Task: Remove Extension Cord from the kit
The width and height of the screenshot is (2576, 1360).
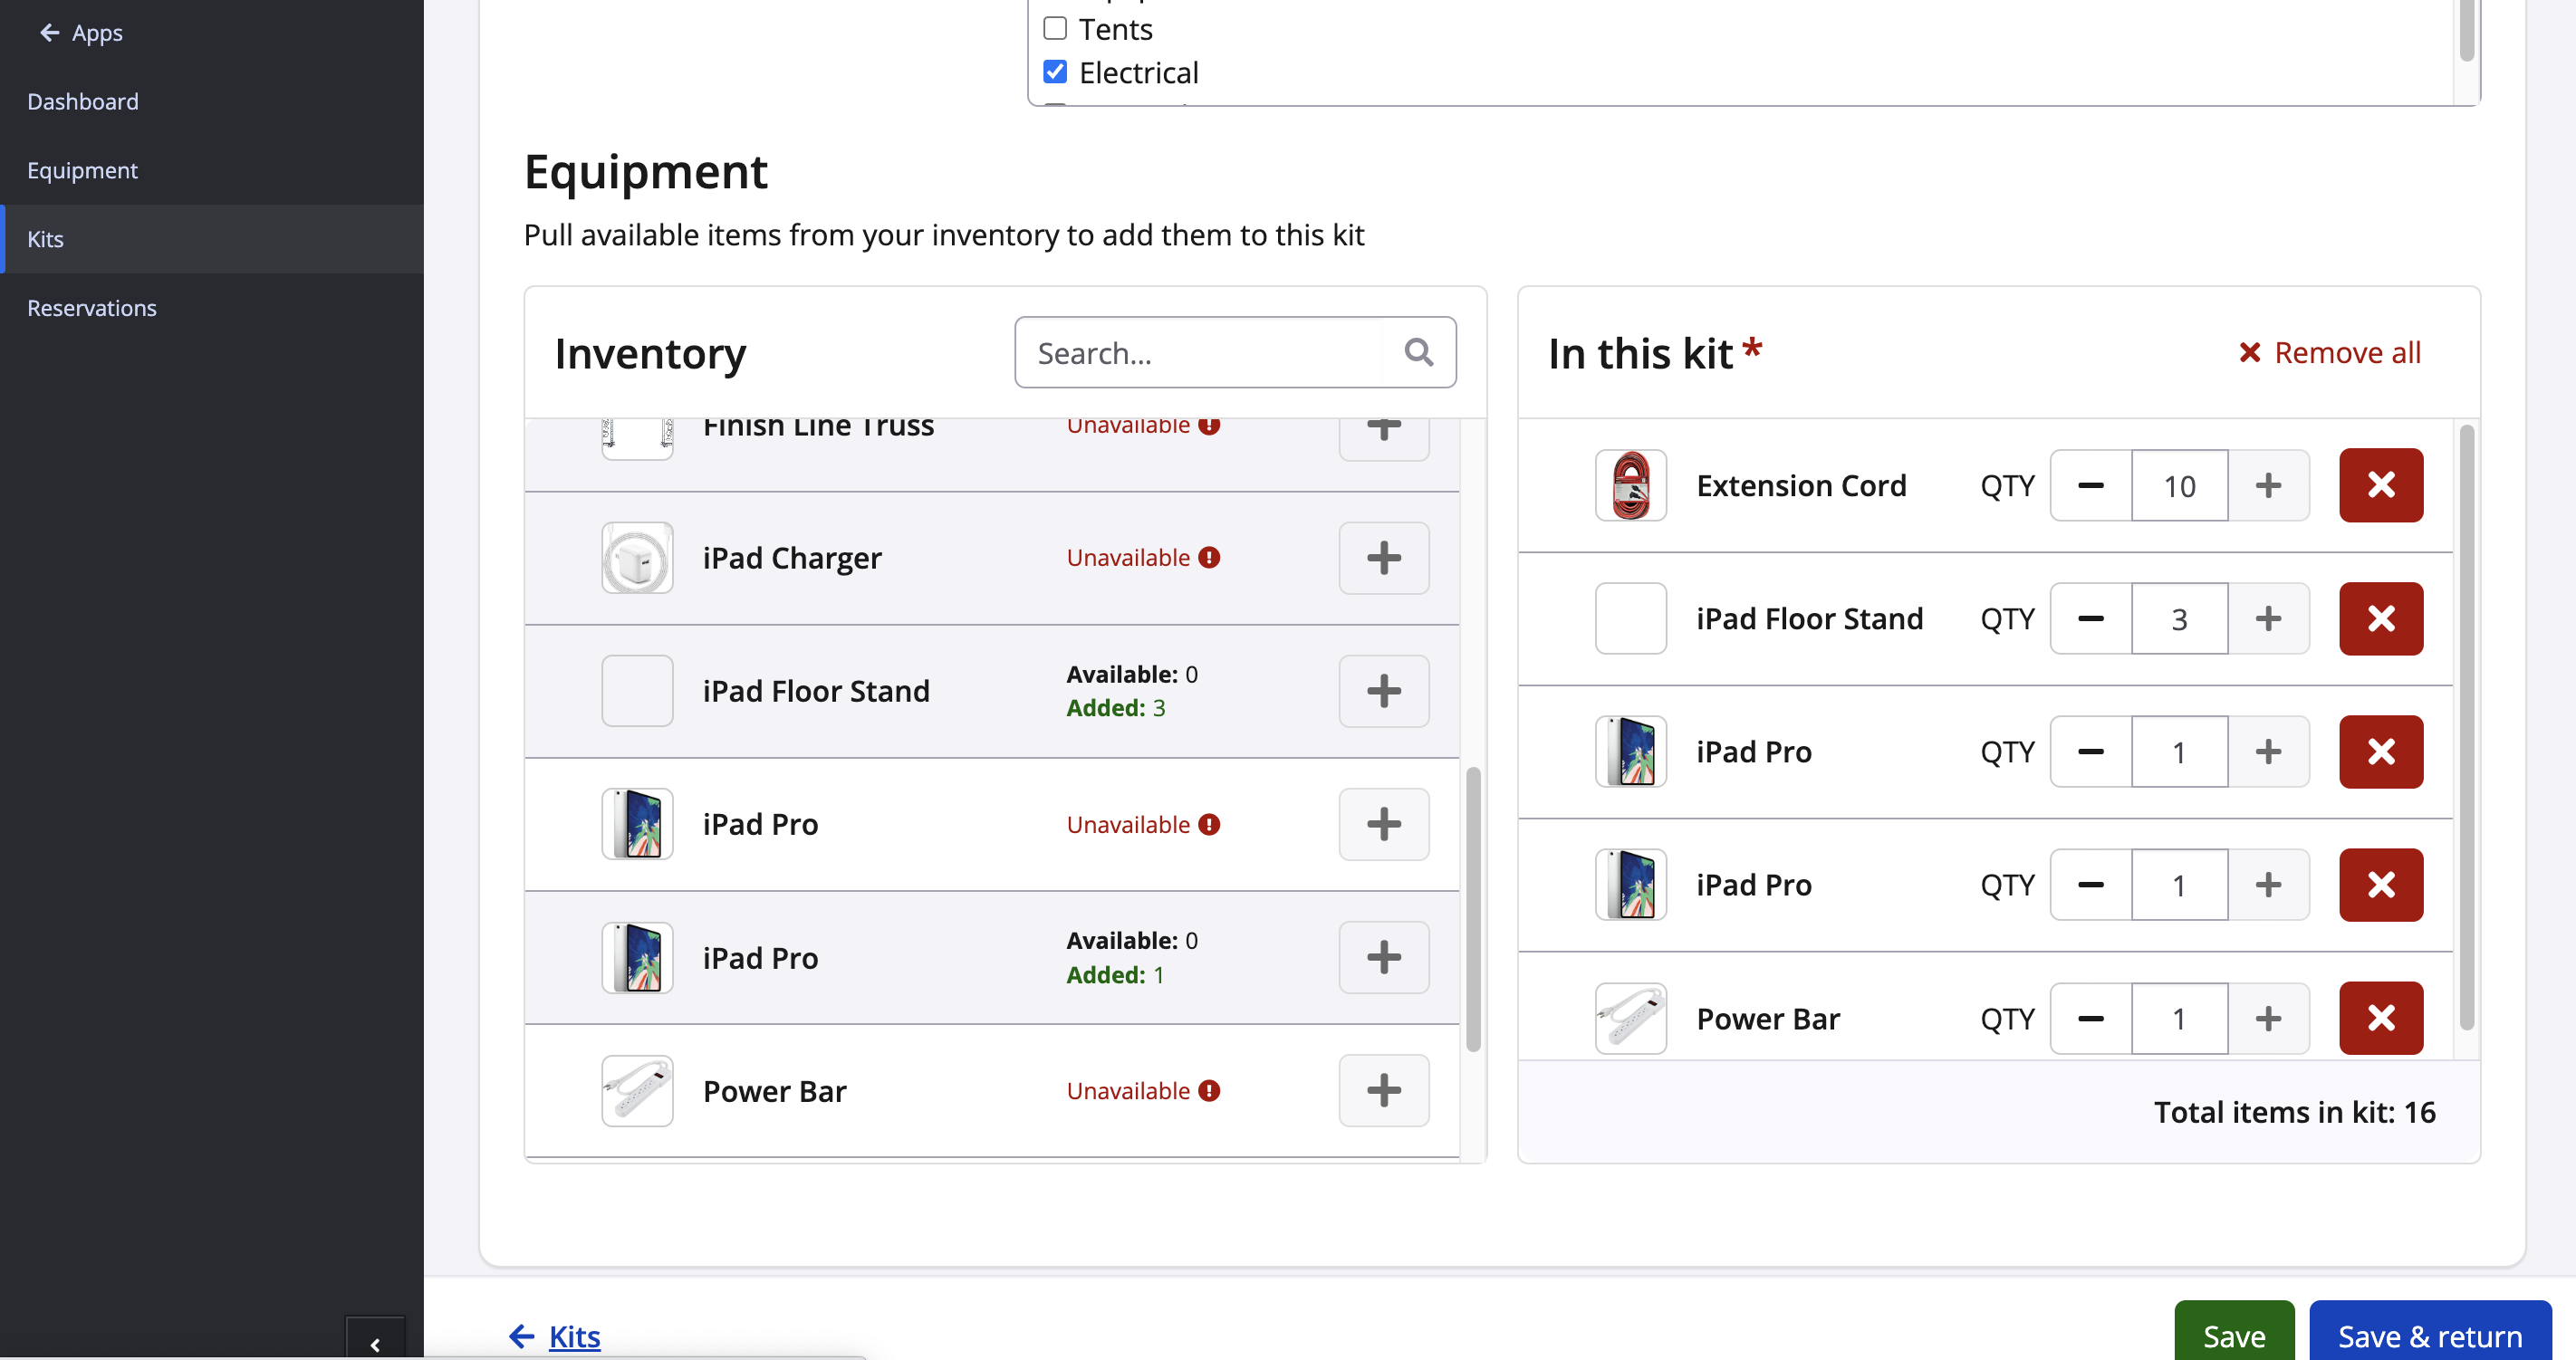Action: 2381,485
